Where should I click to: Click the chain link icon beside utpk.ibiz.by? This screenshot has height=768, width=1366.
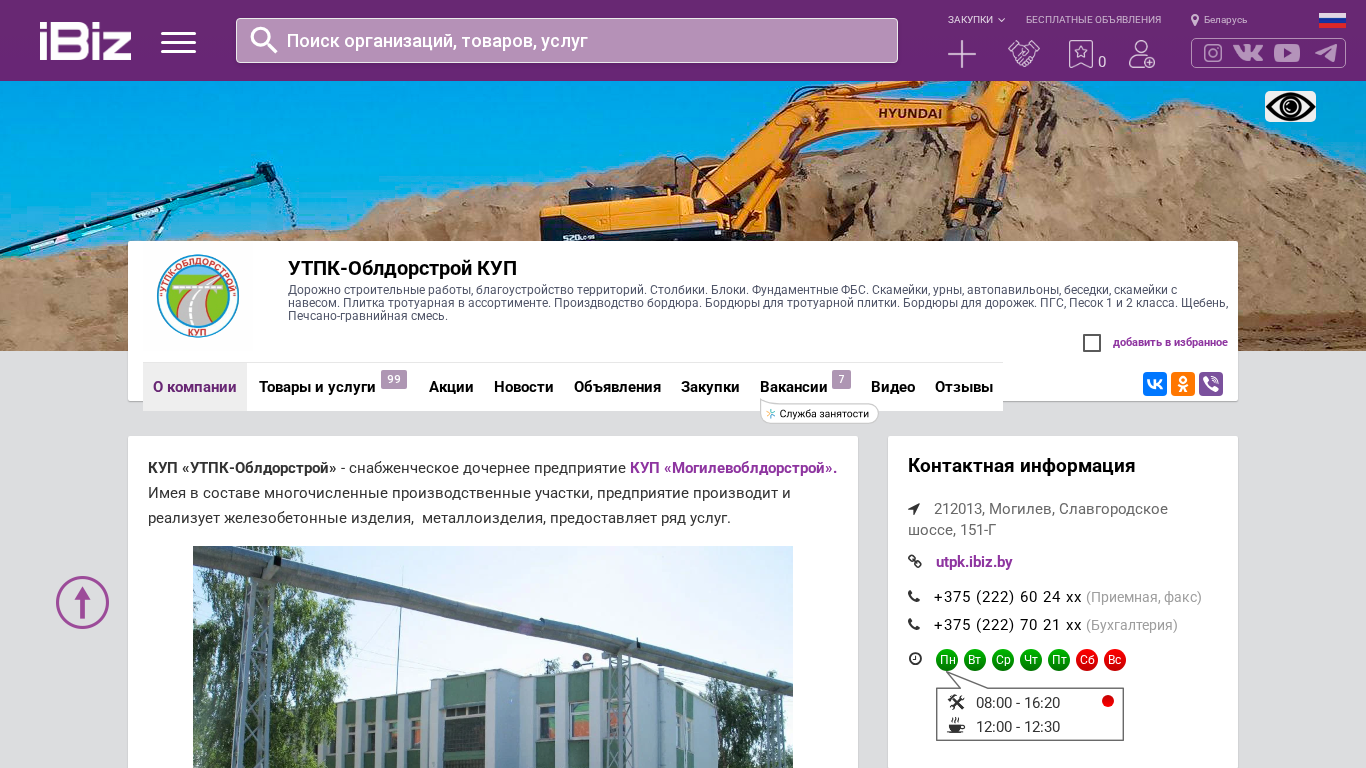(x=914, y=562)
